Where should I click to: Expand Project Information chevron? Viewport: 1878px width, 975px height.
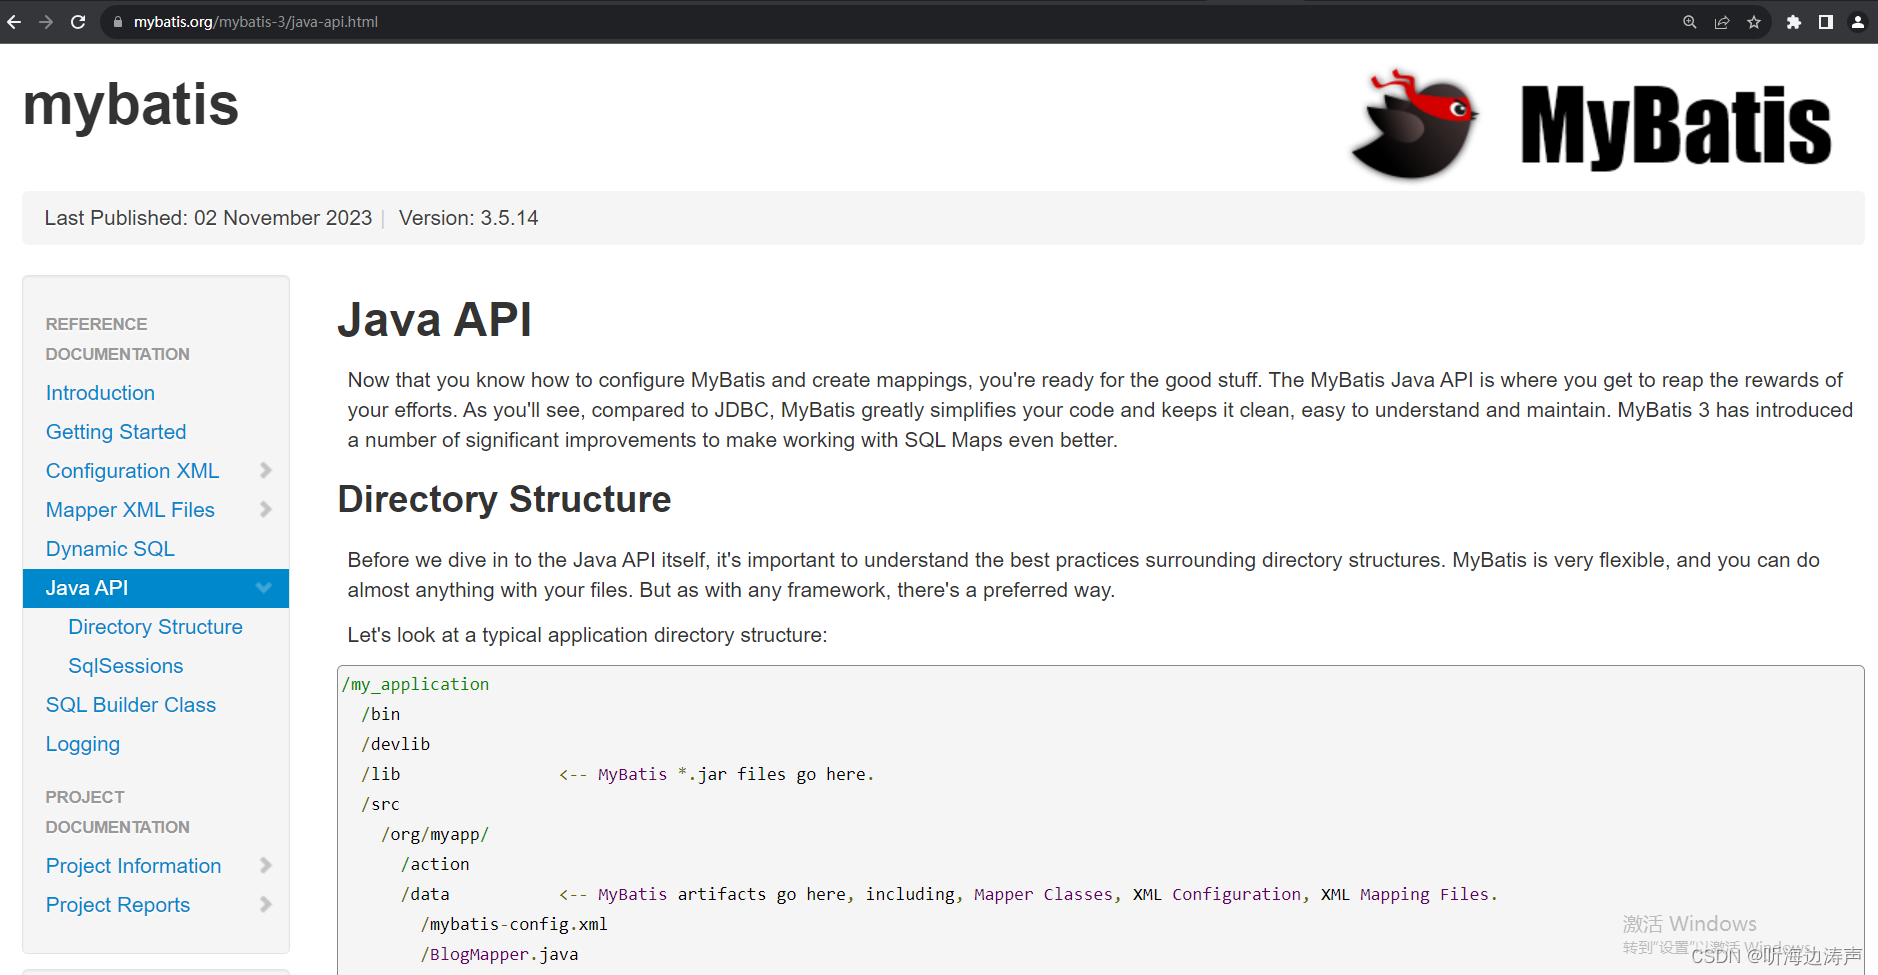point(266,865)
